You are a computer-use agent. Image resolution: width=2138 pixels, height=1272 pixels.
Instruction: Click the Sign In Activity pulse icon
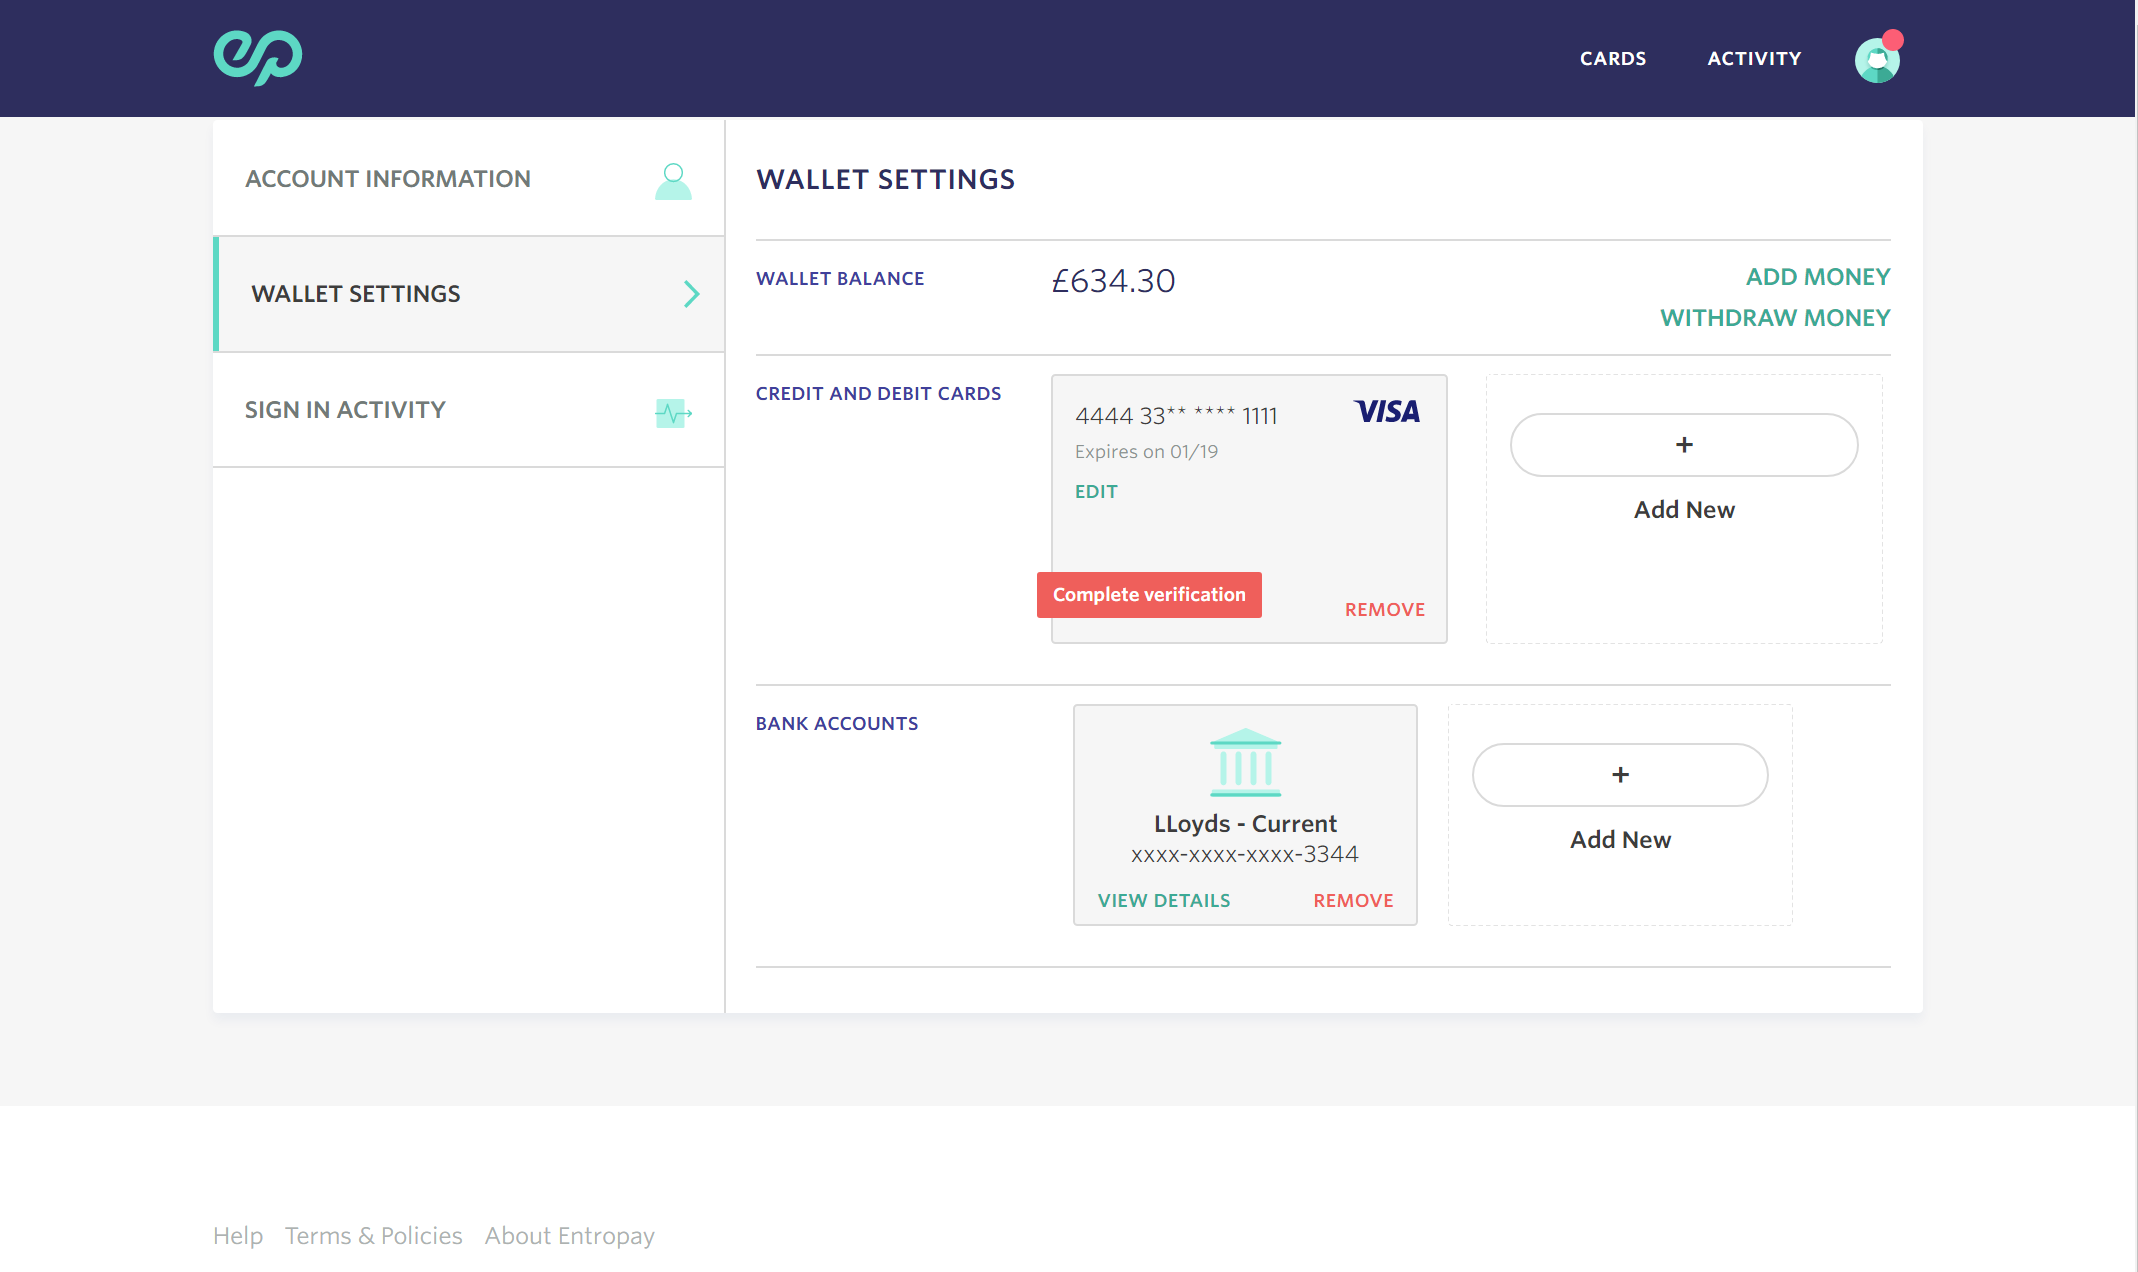[673, 411]
